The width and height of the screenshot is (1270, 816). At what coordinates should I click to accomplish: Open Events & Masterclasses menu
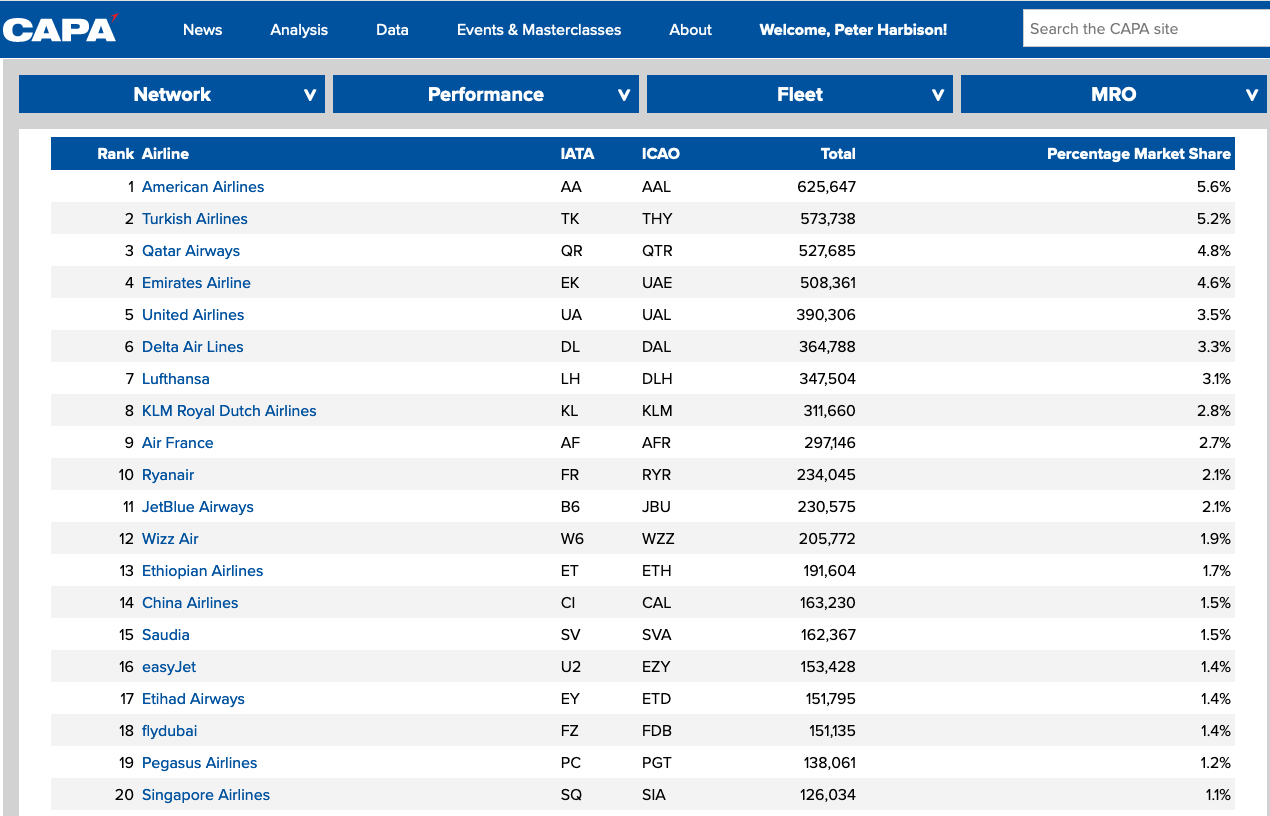(539, 30)
